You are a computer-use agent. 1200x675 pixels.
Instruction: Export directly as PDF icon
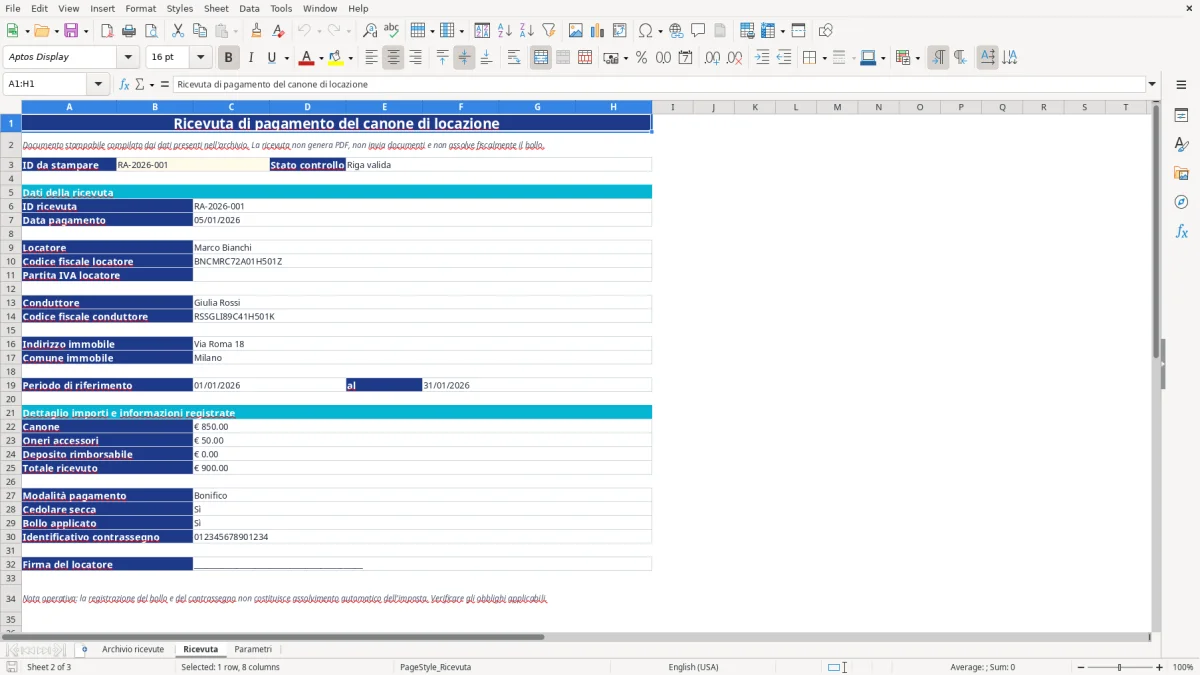pyautogui.click(x=107, y=31)
